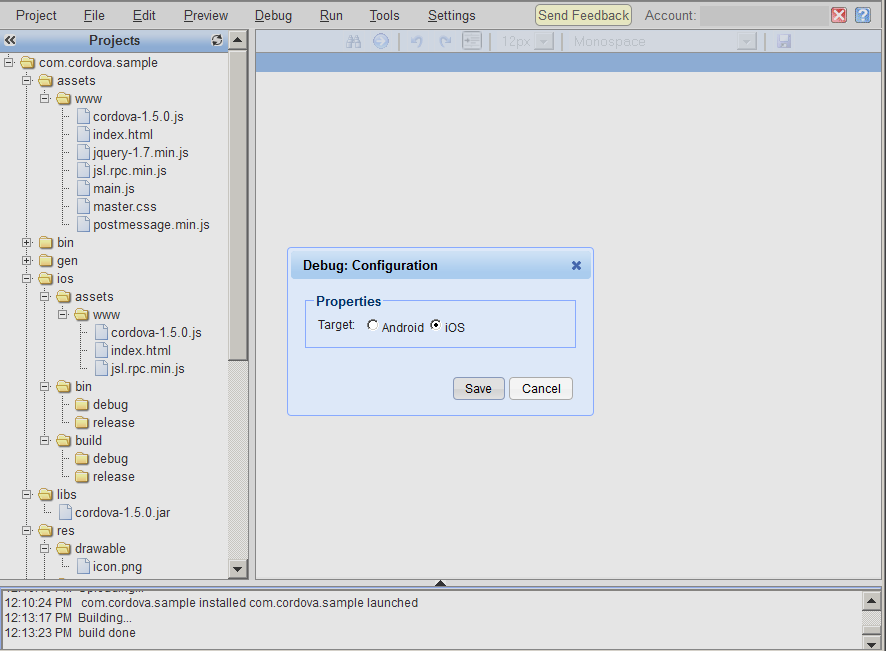Collapse the res folder
Screen dimensions: 886x651
[27, 531]
